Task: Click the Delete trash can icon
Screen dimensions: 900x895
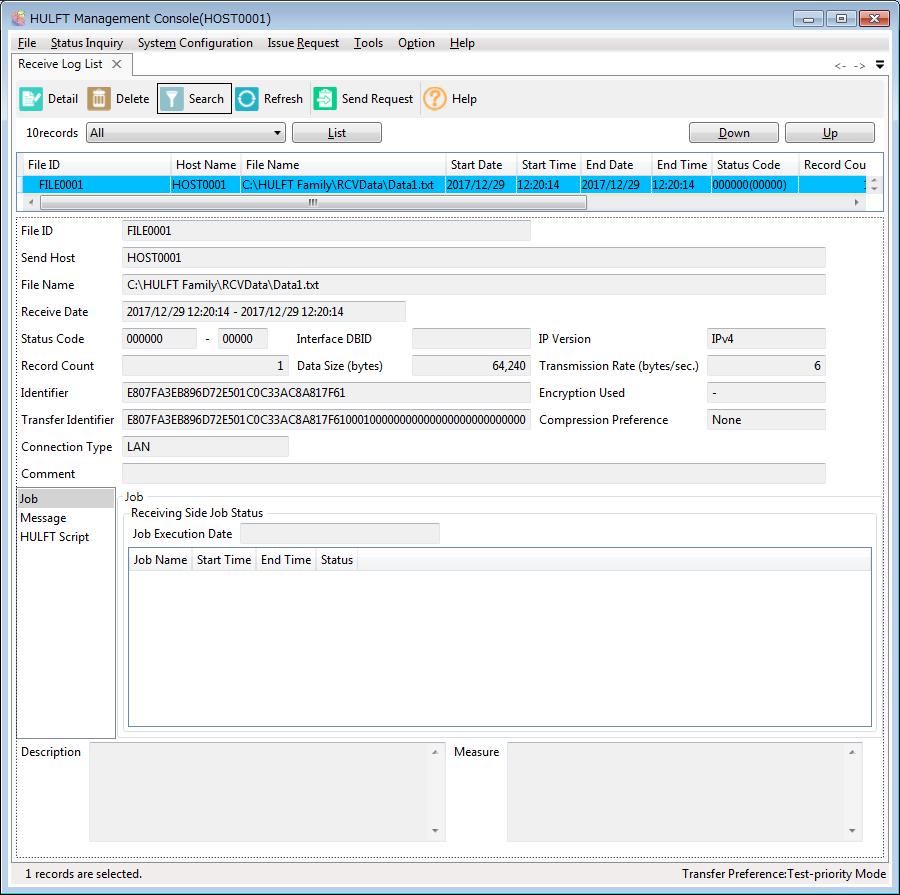Action: 99,99
